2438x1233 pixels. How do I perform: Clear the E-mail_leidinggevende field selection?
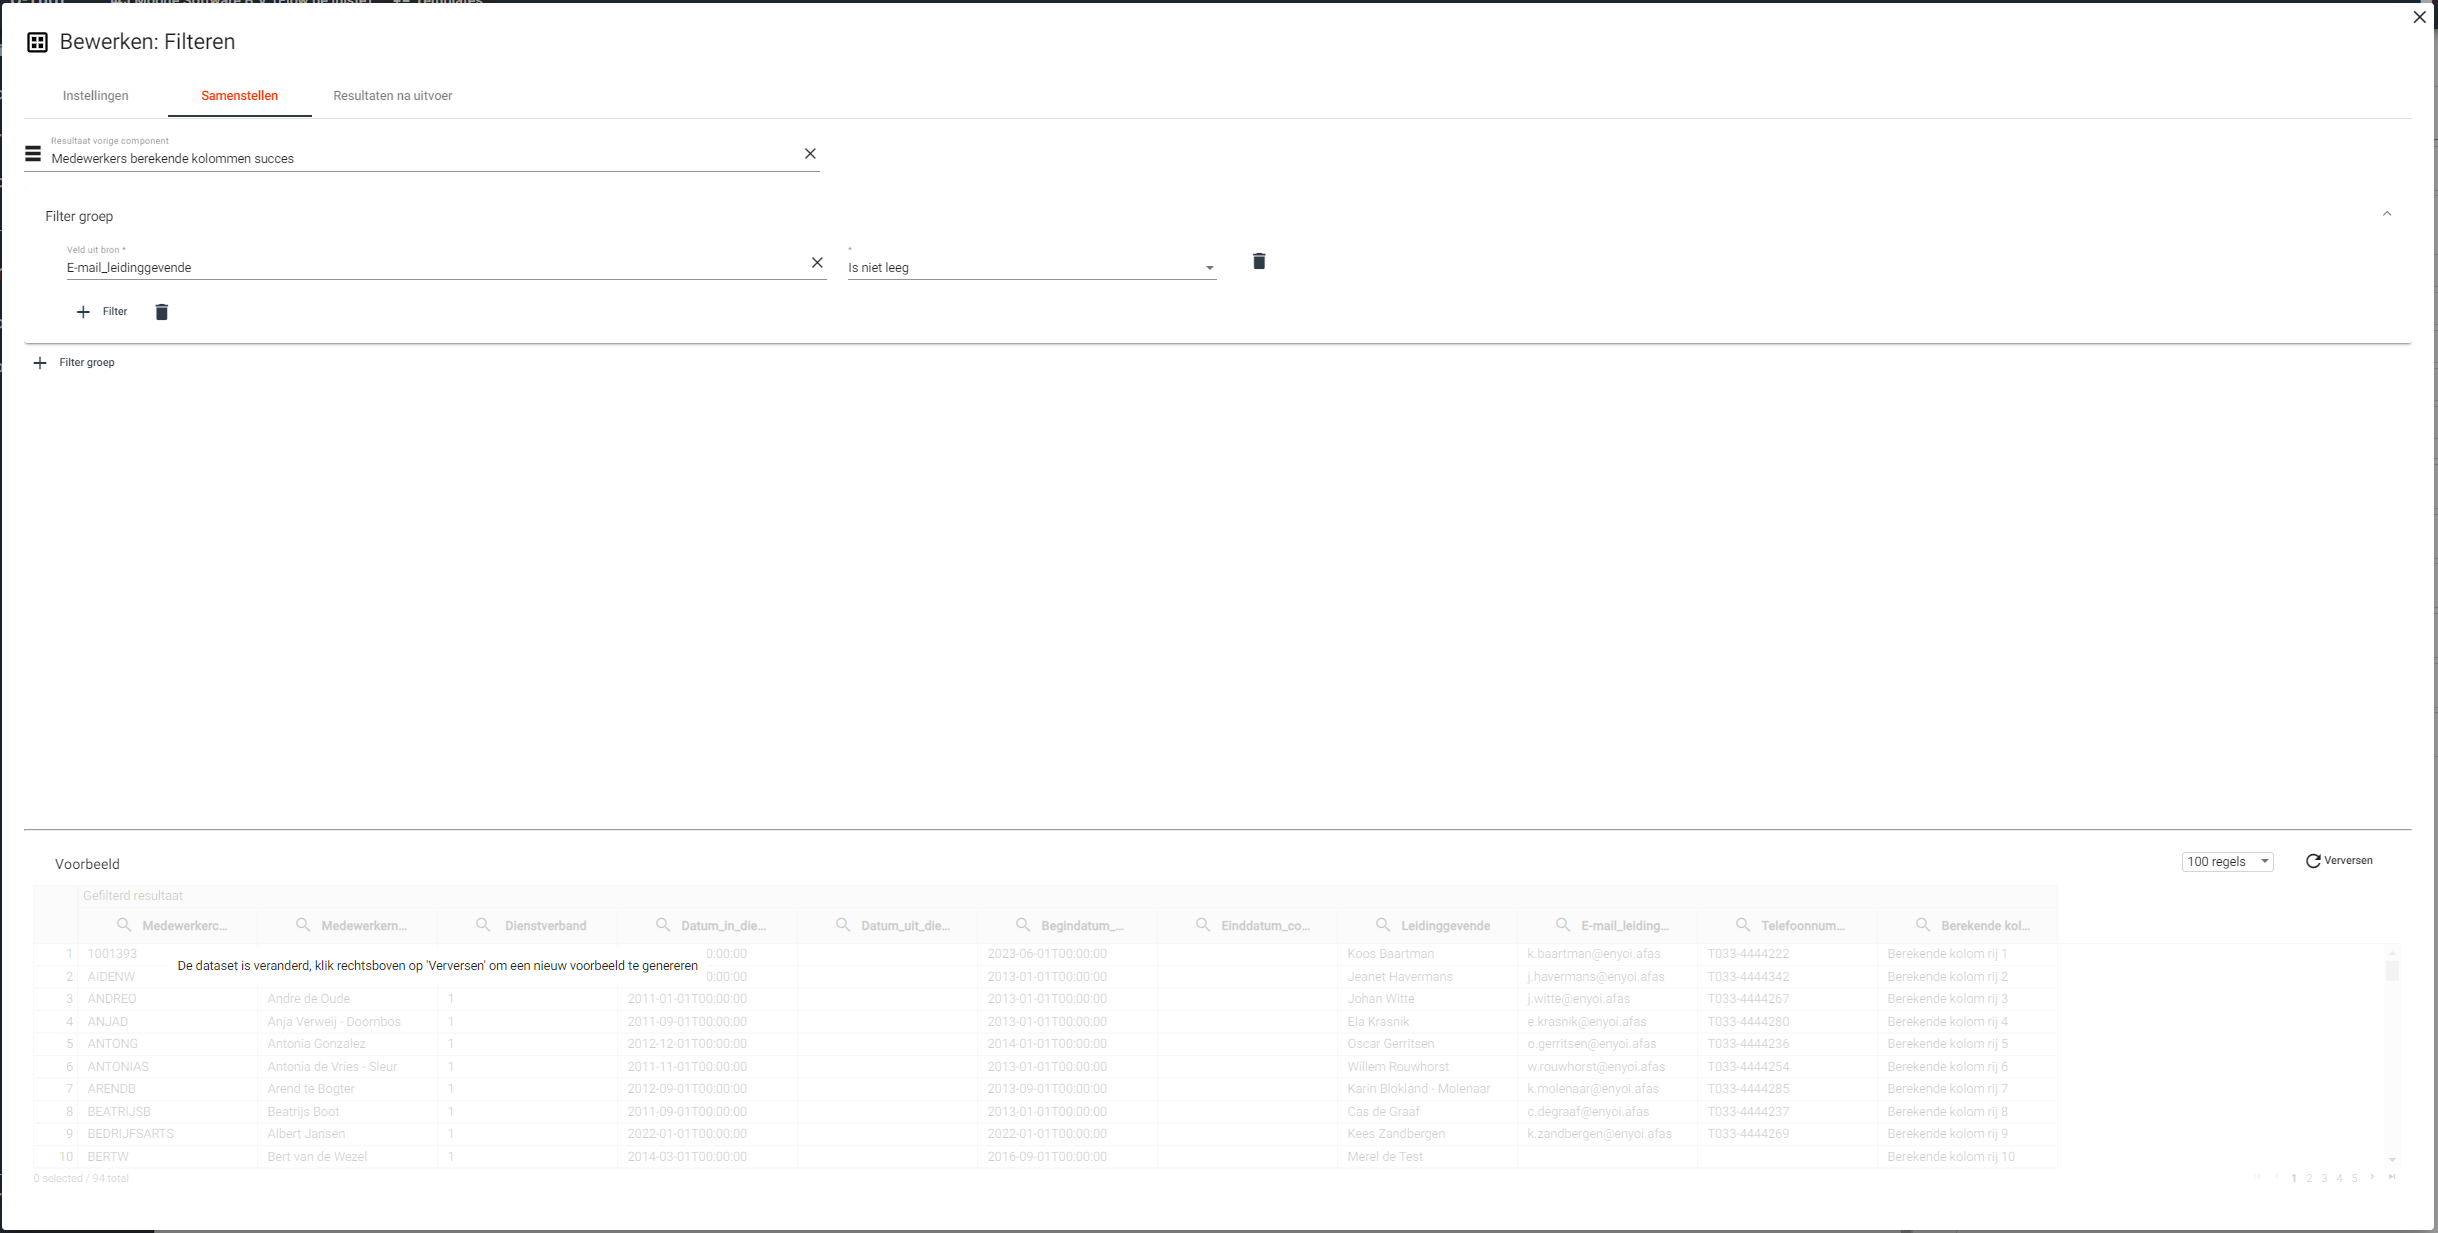817,263
